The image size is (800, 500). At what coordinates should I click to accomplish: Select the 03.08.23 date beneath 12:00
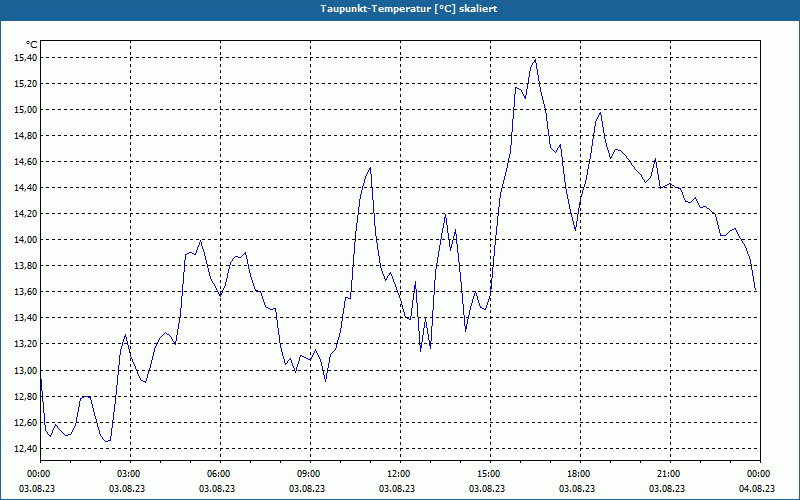[x=396, y=488]
